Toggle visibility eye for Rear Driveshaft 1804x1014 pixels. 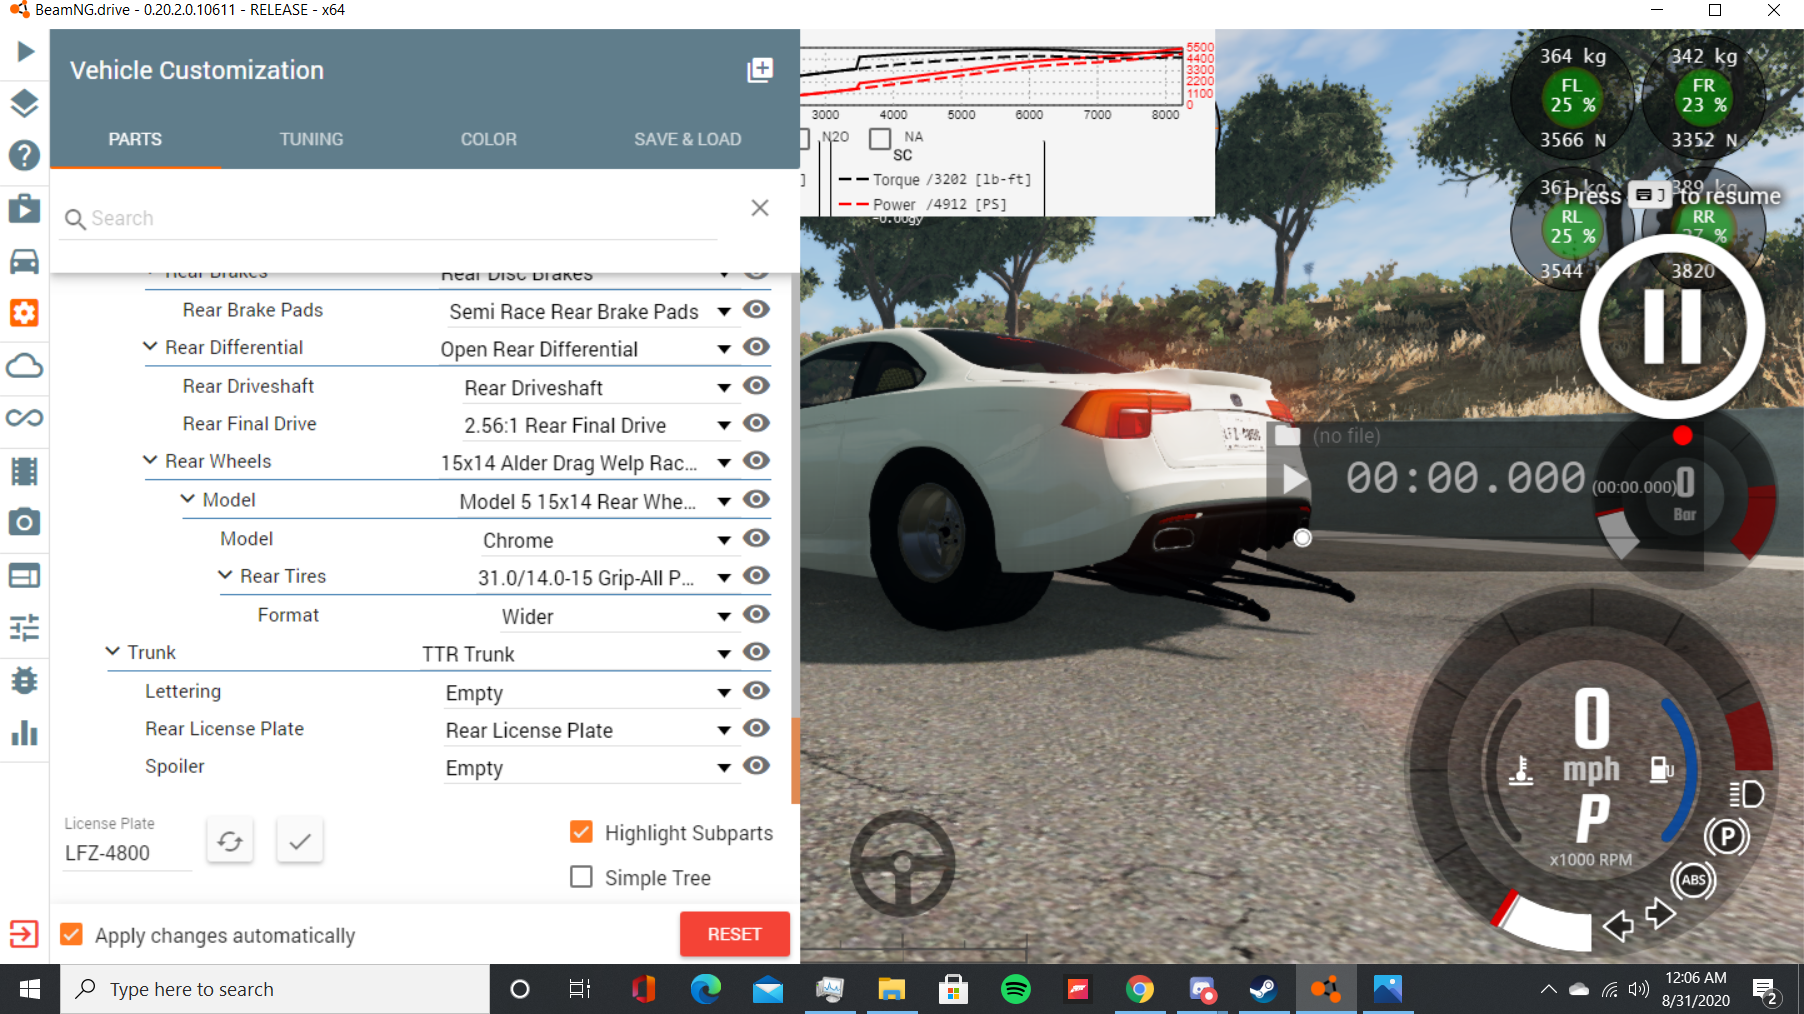[757, 385]
